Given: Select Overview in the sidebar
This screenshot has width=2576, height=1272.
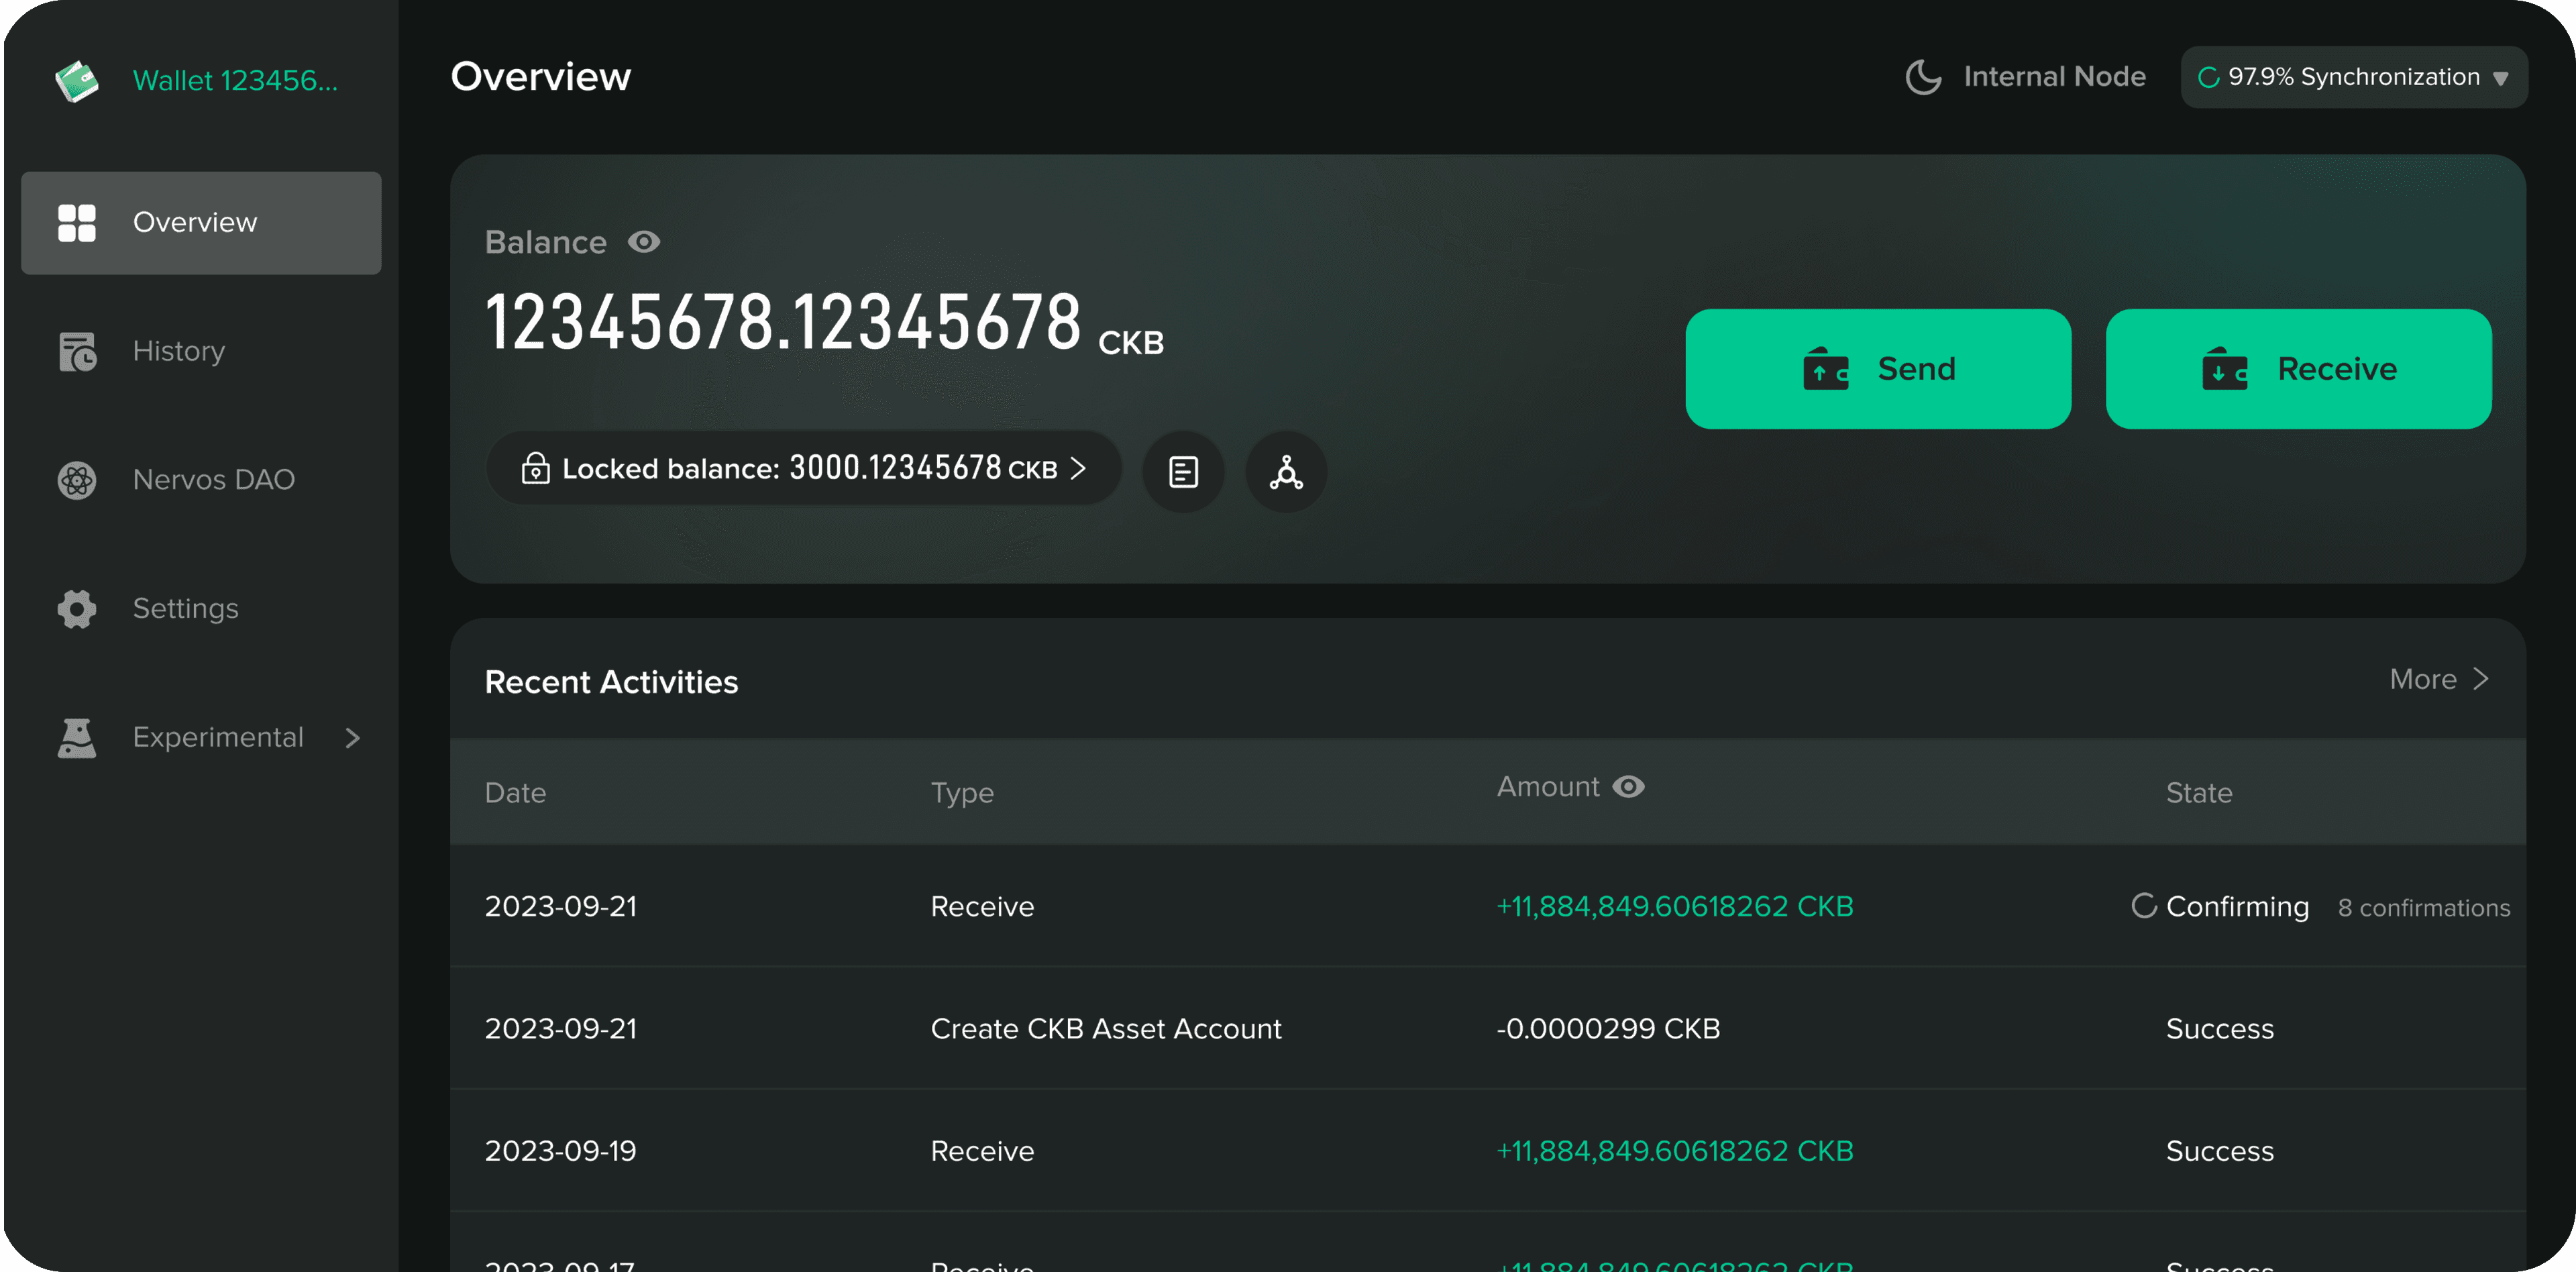Looking at the screenshot, I should click(x=201, y=223).
